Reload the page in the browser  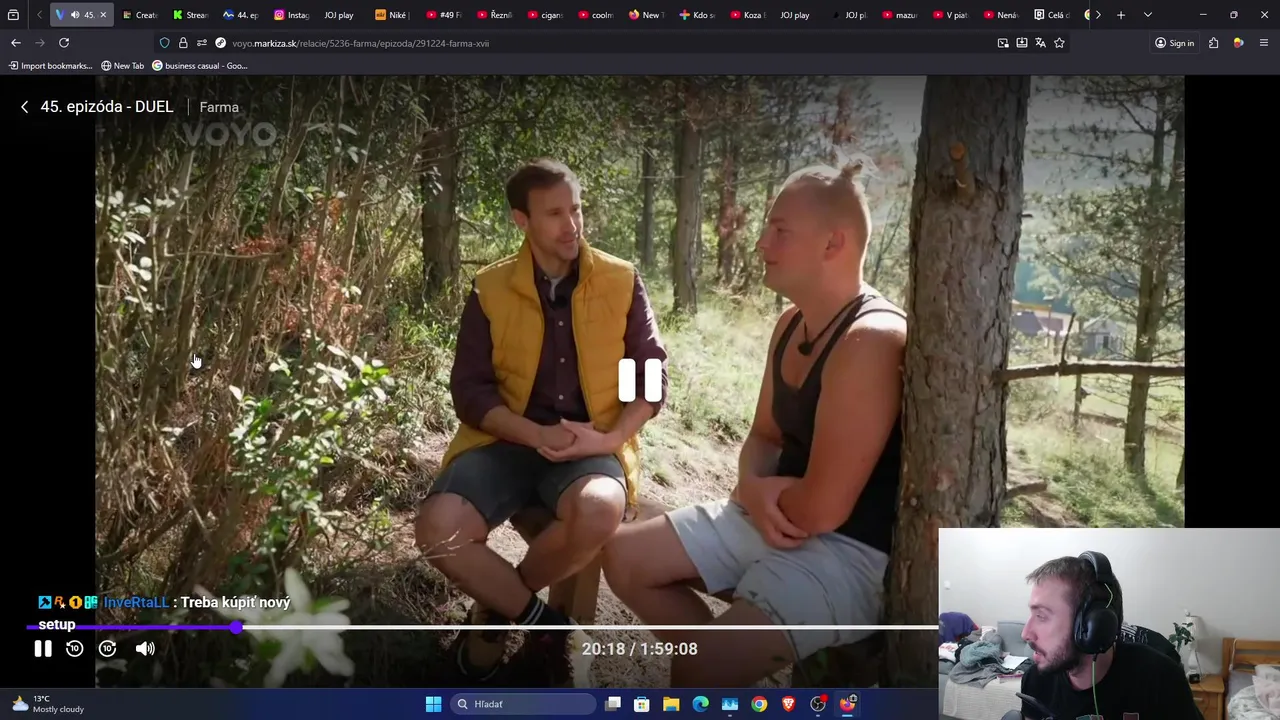pos(64,43)
